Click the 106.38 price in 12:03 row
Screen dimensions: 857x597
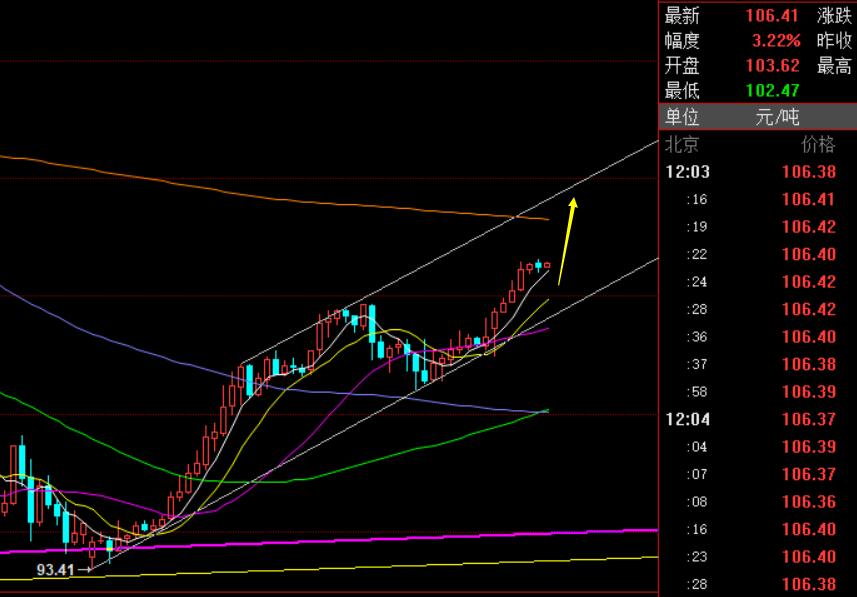pos(809,172)
